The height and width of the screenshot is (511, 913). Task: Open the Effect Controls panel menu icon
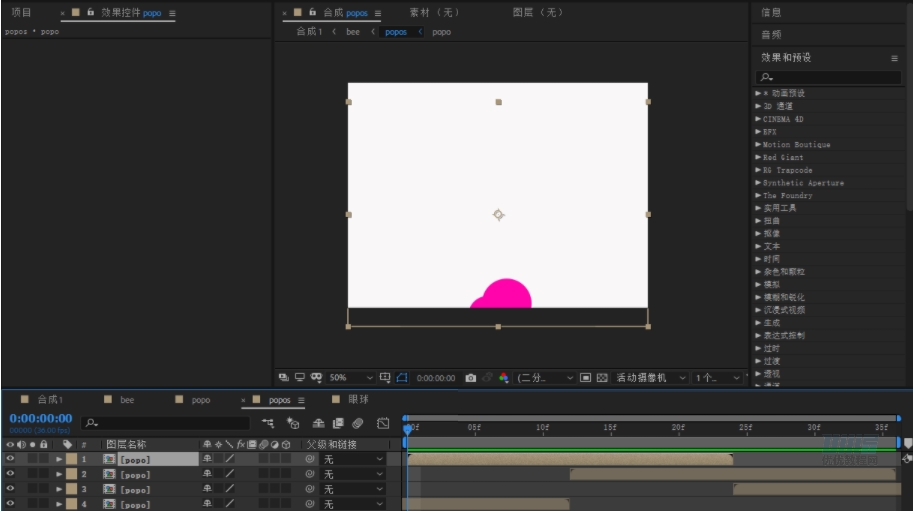point(172,13)
